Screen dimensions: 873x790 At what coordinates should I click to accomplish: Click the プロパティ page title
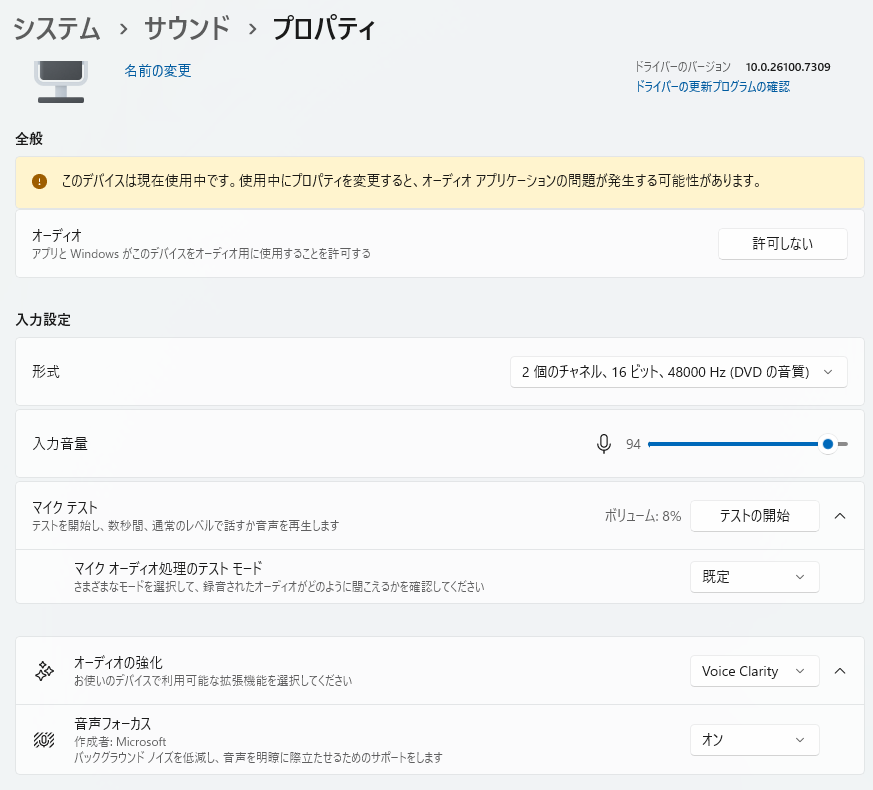[x=324, y=29]
